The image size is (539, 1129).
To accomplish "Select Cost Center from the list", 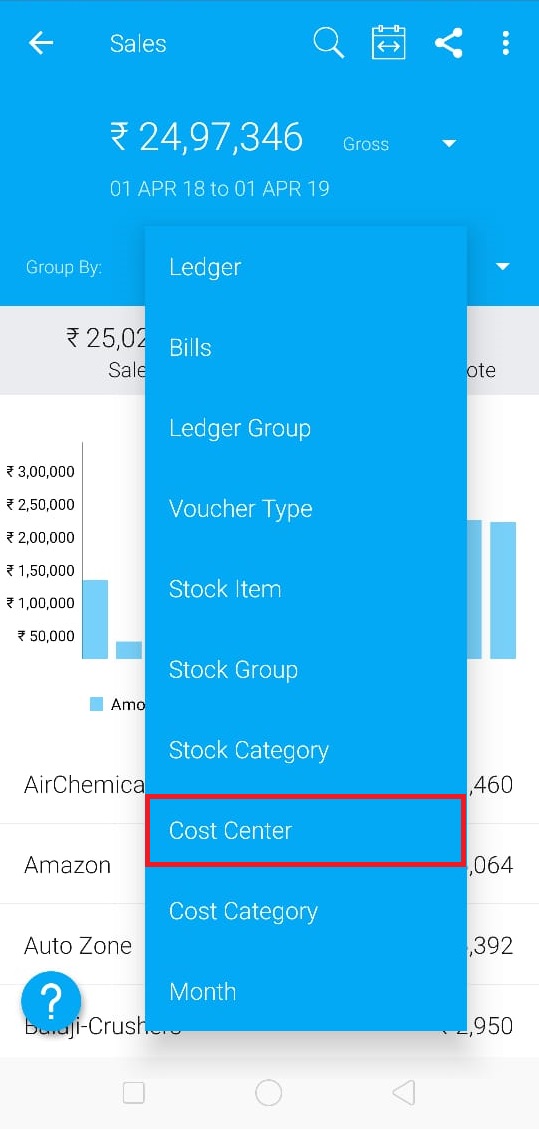I will [305, 830].
